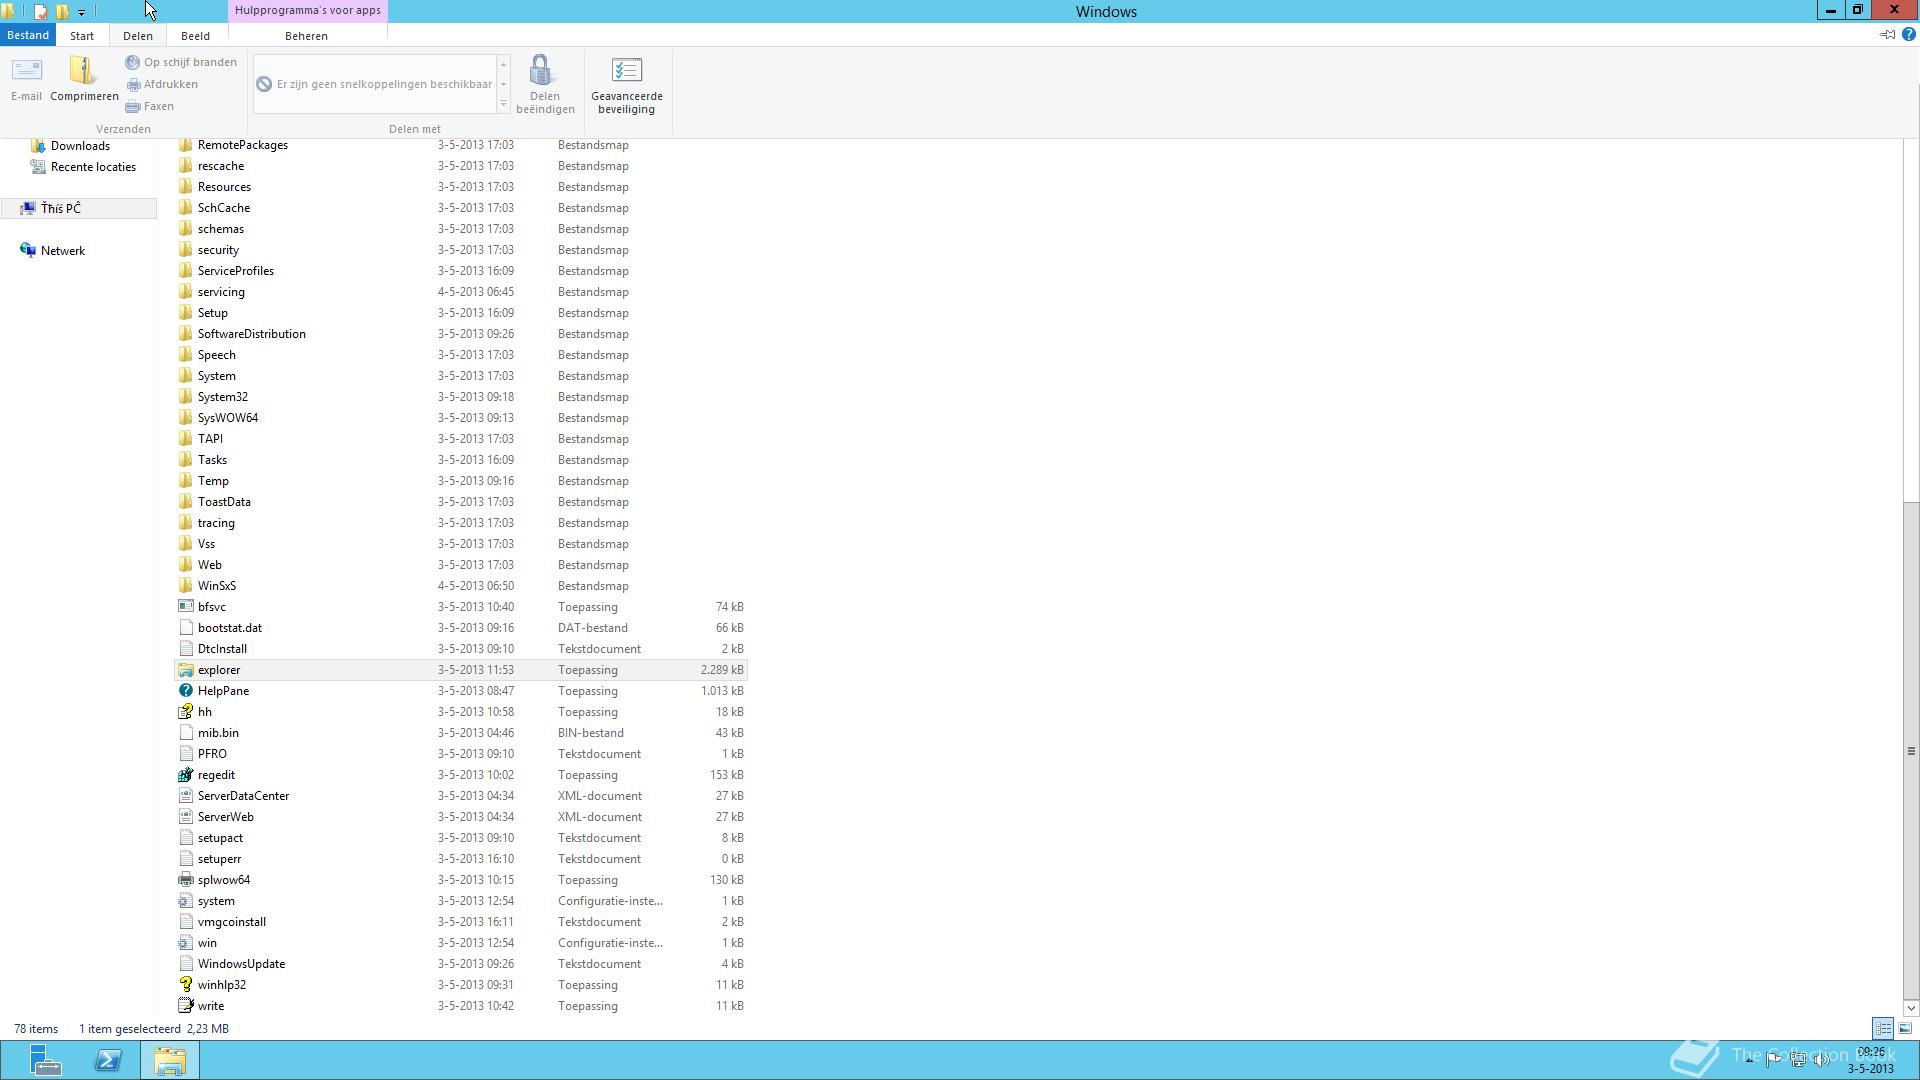Image resolution: width=1920 pixels, height=1080 pixels.
Task: Select the Delen ribbon tab
Action: pos(138,36)
